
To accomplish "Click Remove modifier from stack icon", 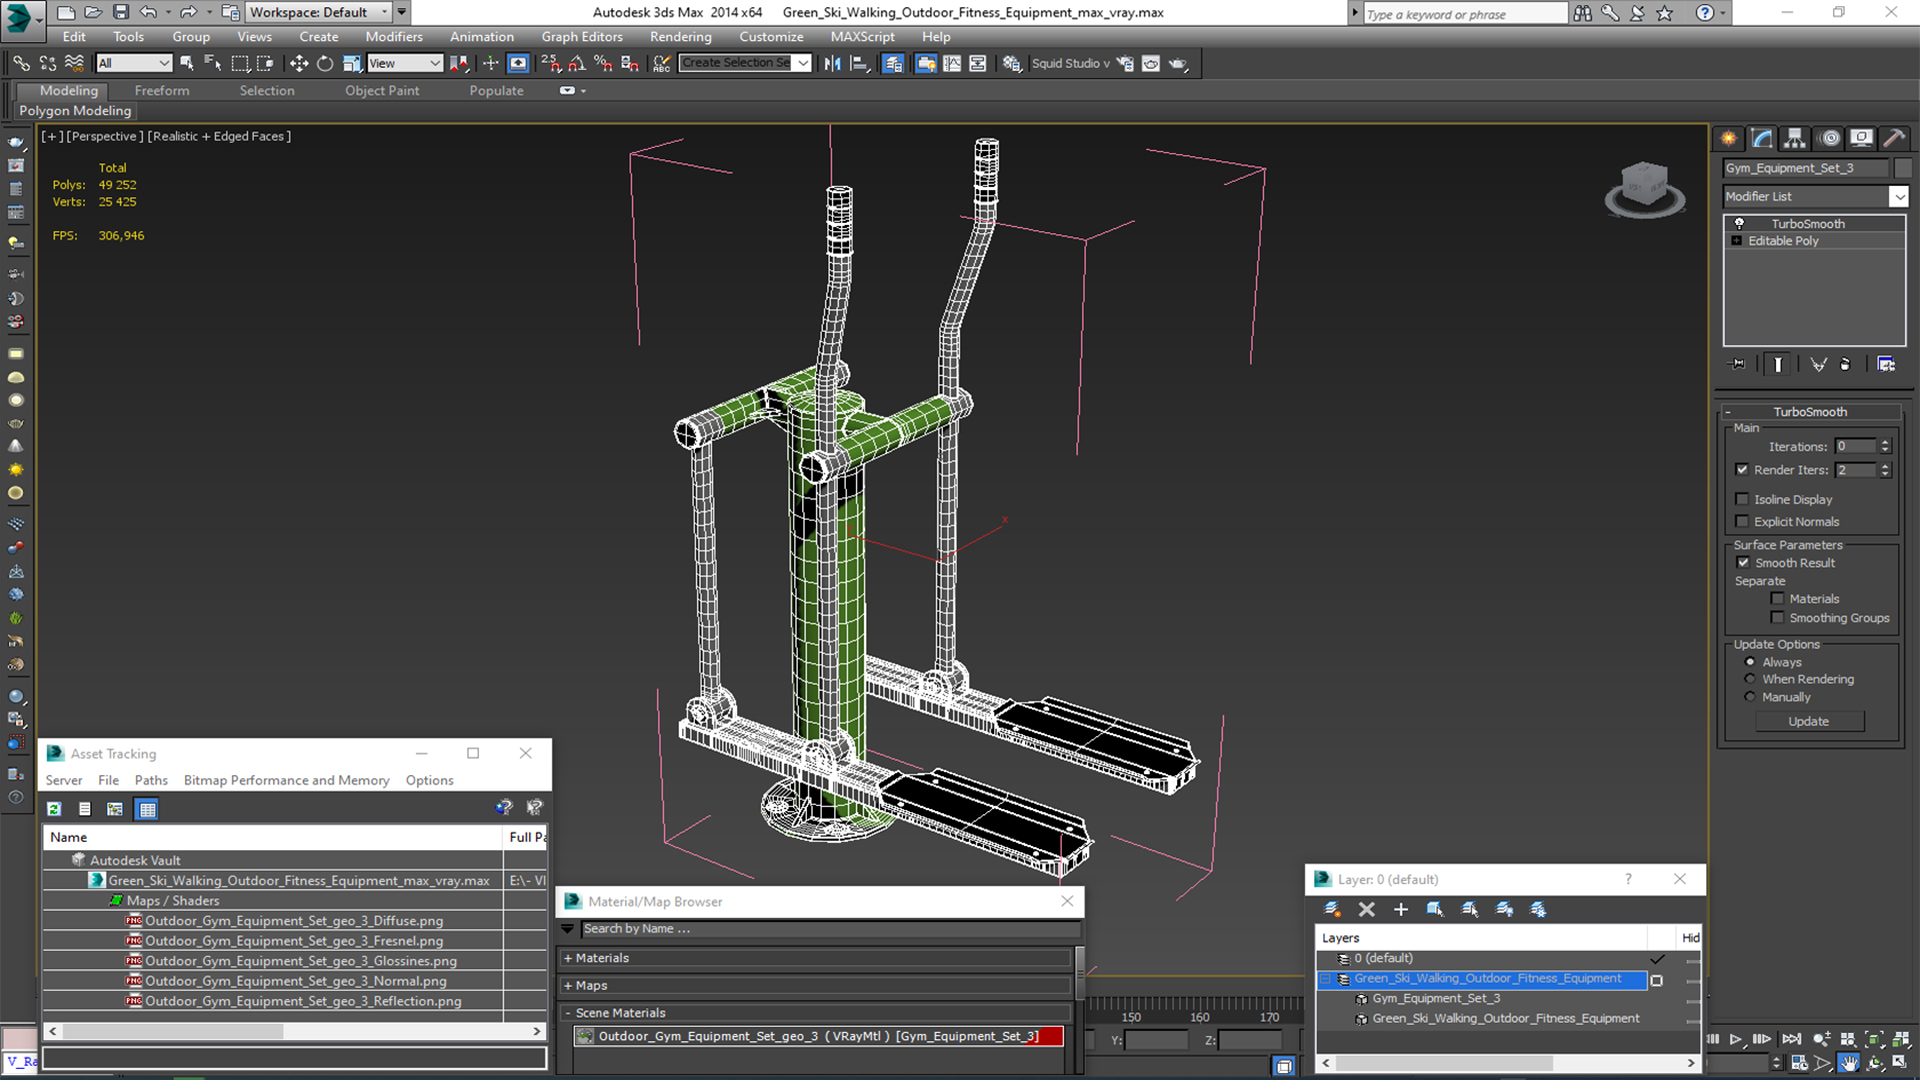I will 1845,364.
